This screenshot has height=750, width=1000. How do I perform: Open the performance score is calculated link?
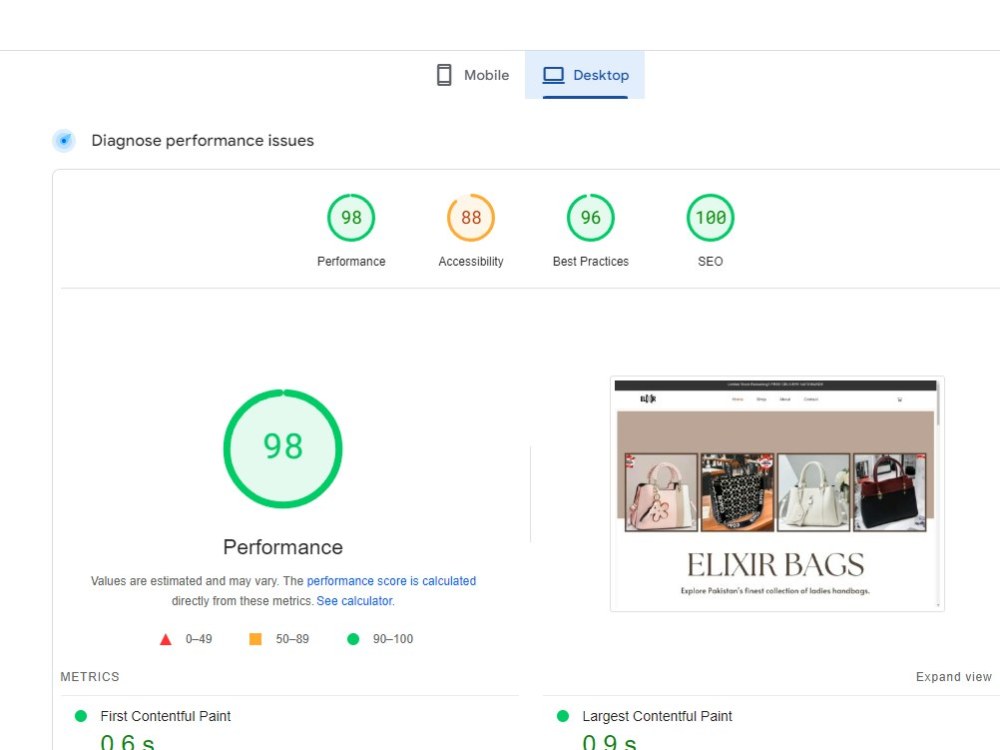[391, 581]
